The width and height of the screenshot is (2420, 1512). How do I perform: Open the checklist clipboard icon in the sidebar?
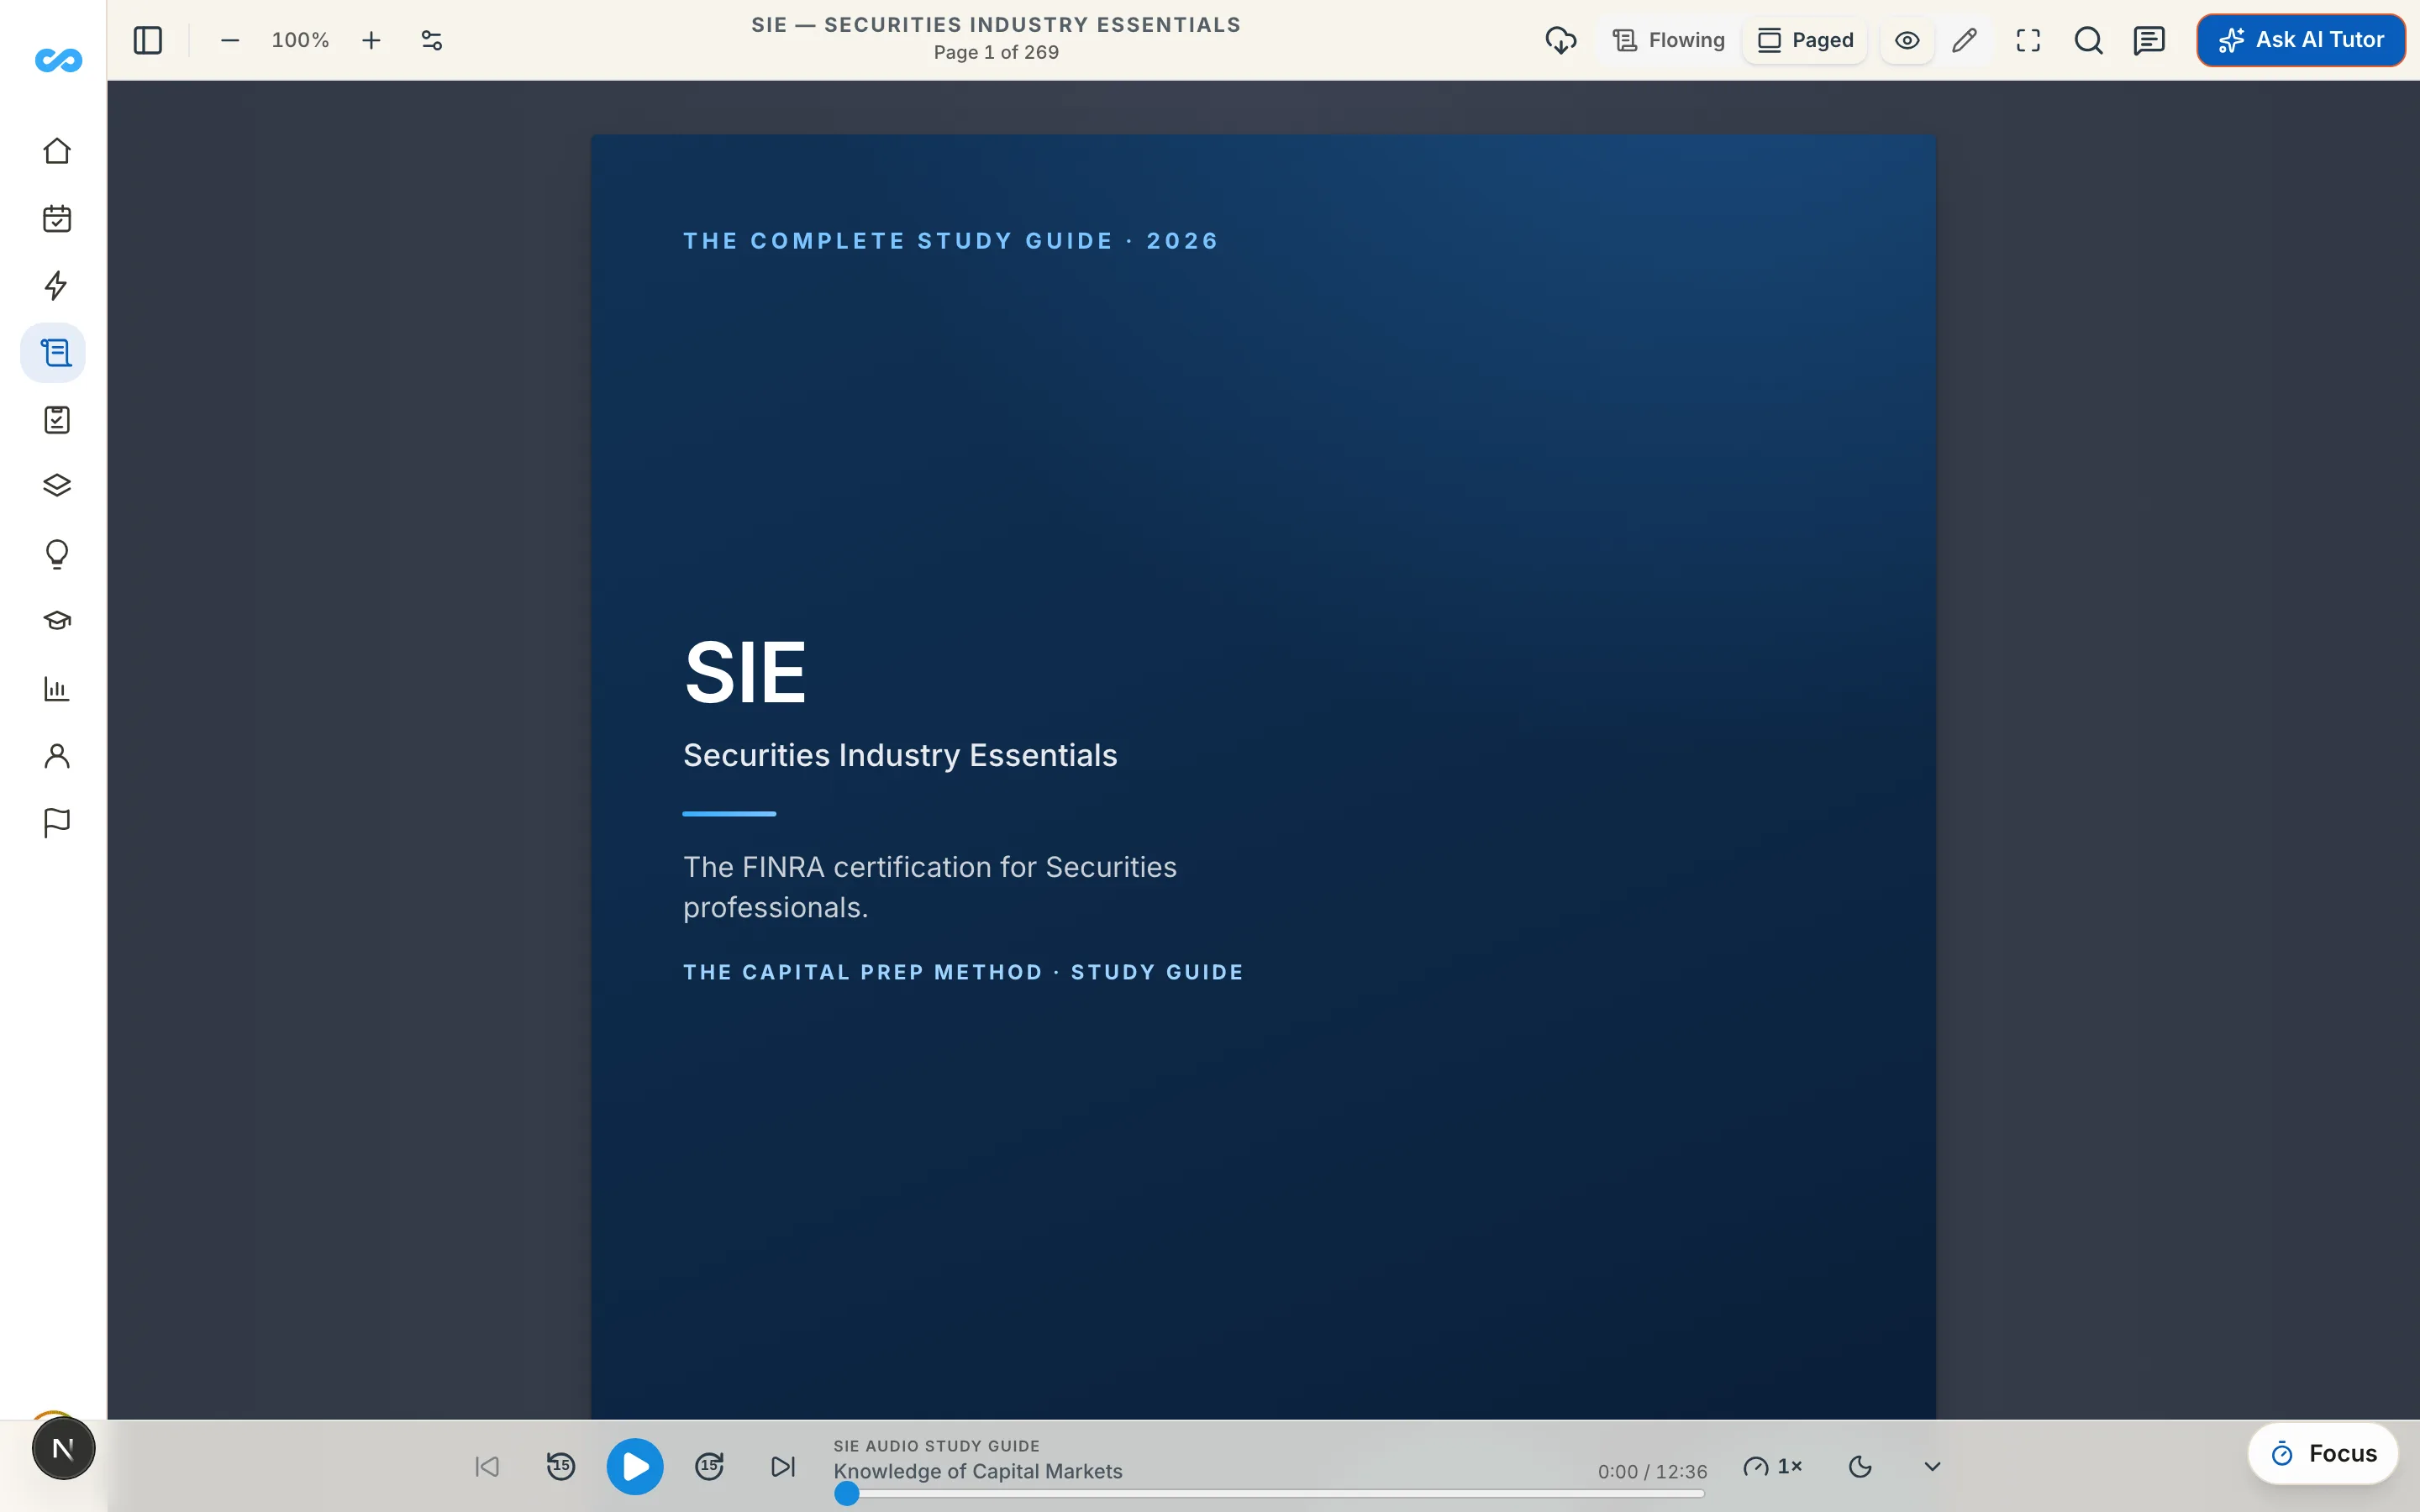(x=57, y=420)
